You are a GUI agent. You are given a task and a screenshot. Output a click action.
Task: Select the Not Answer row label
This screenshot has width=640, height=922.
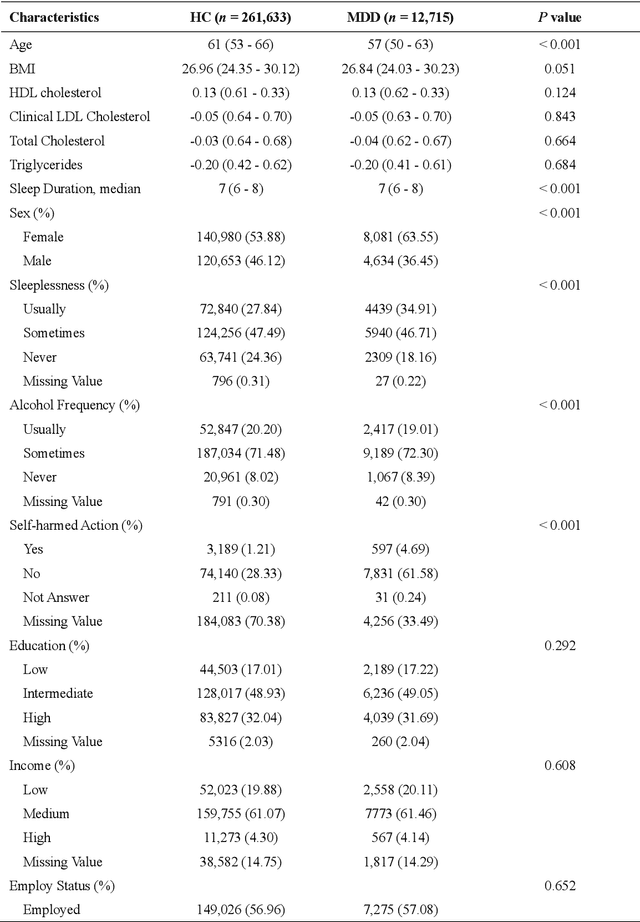[x=56, y=597]
